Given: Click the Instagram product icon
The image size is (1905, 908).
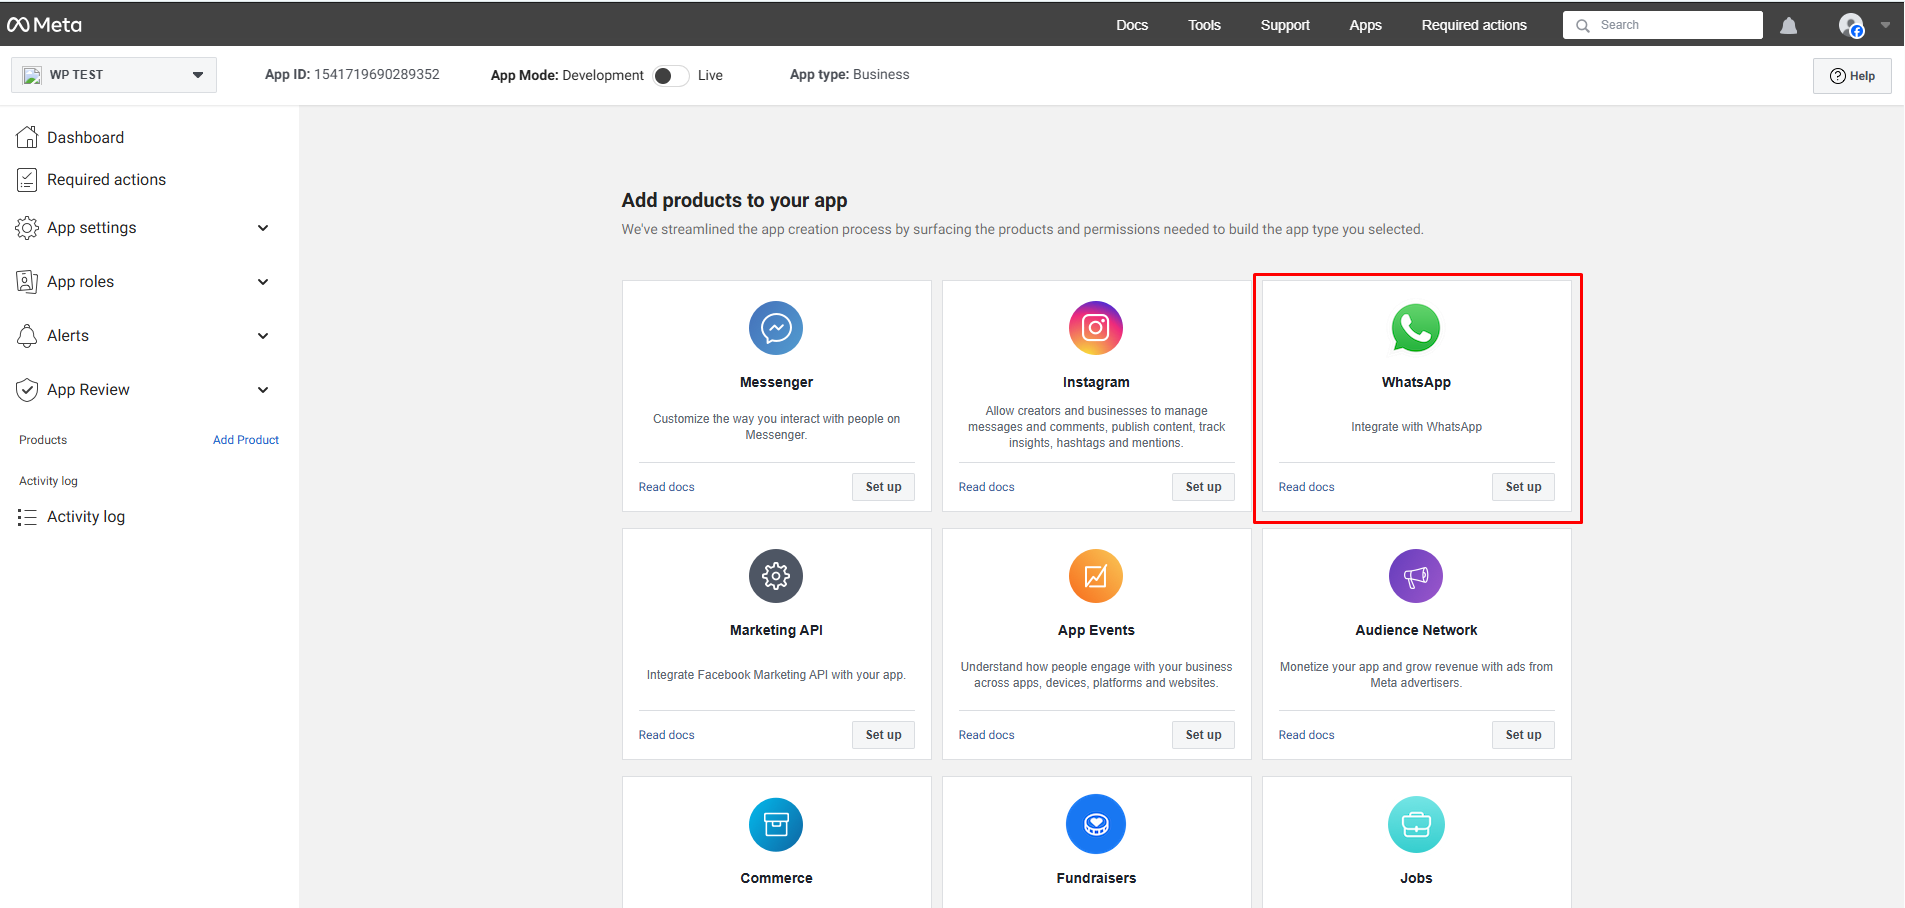Looking at the screenshot, I should [x=1095, y=328].
